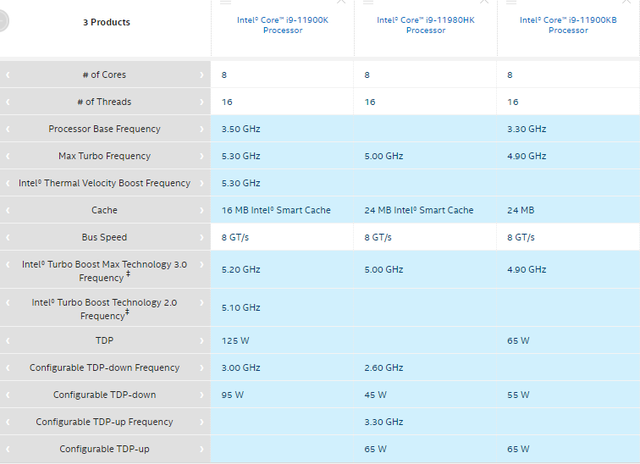Click left chevron on Cache row
640x464 pixels.
pyautogui.click(x=8, y=210)
